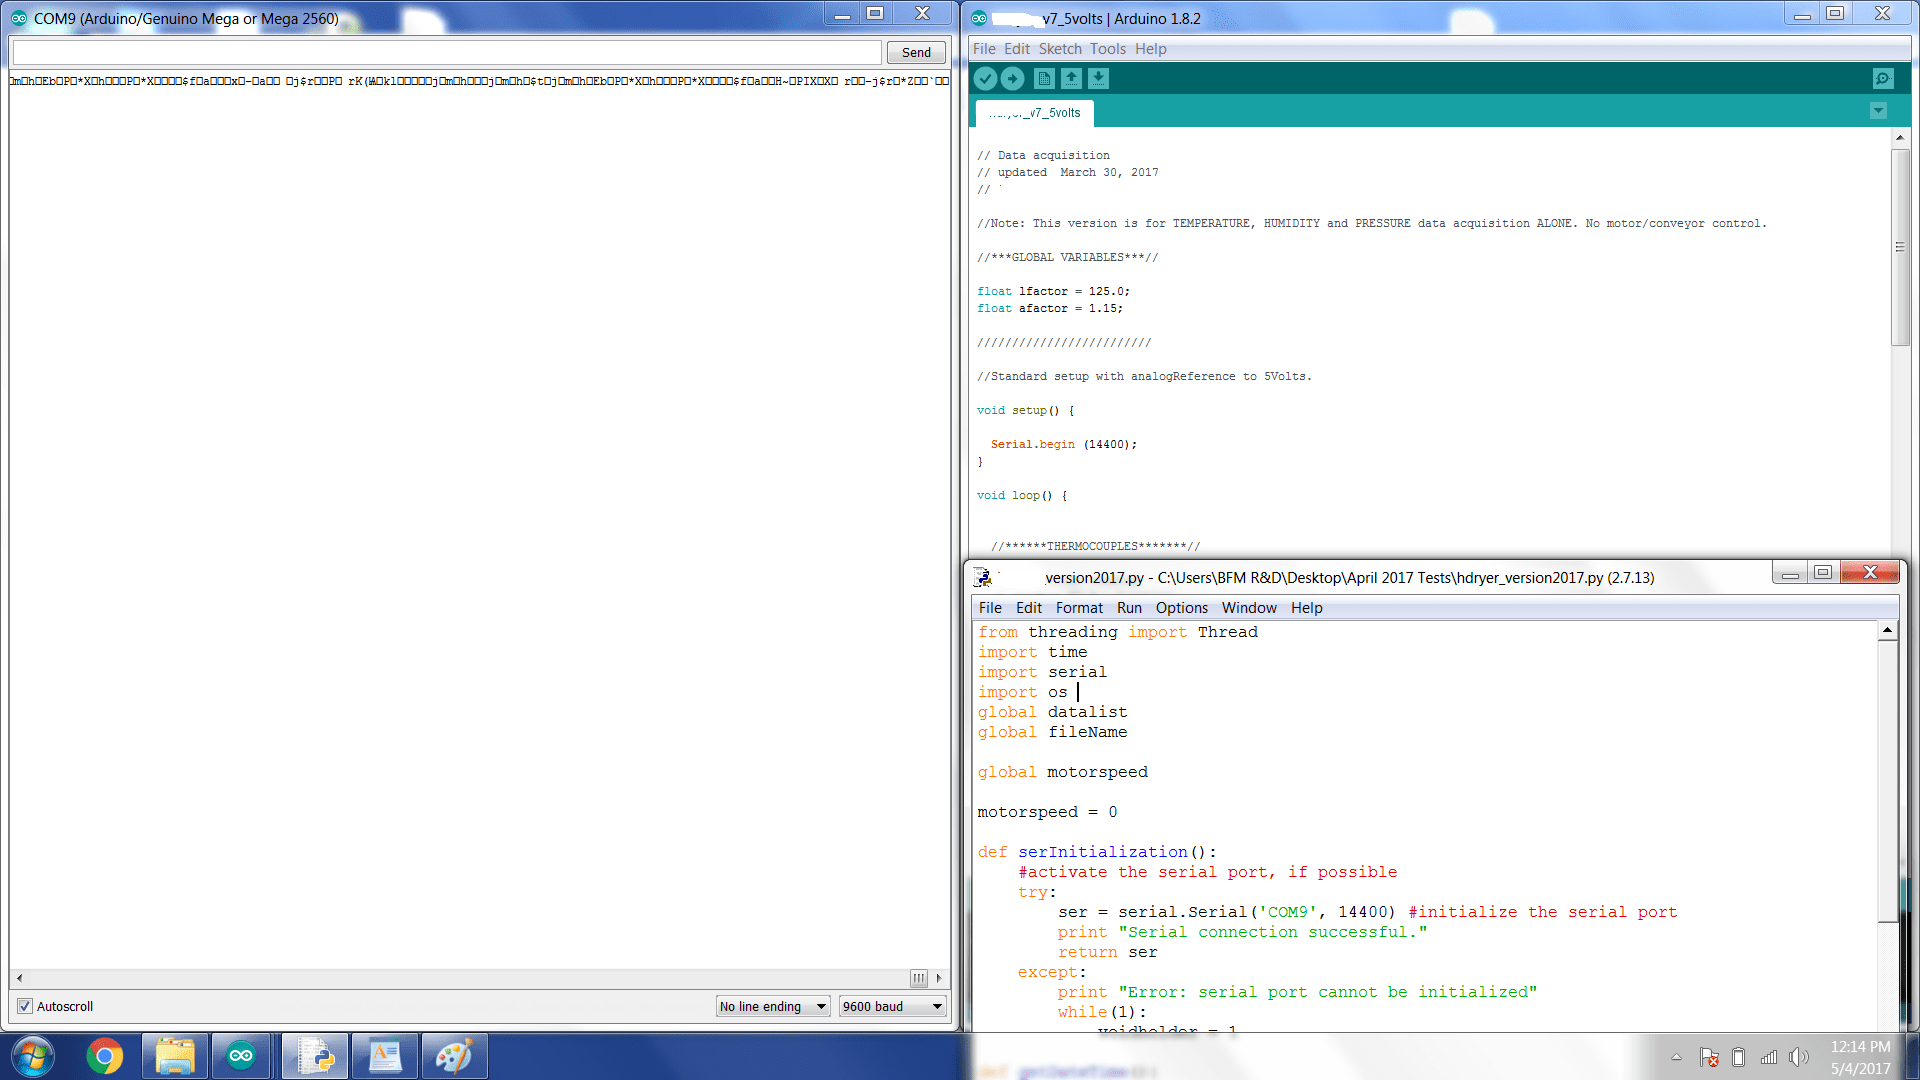The height and width of the screenshot is (1080, 1920).
Task: Minimize the IDLE editor window
Action: pyautogui.click(x=1790, y=573)
